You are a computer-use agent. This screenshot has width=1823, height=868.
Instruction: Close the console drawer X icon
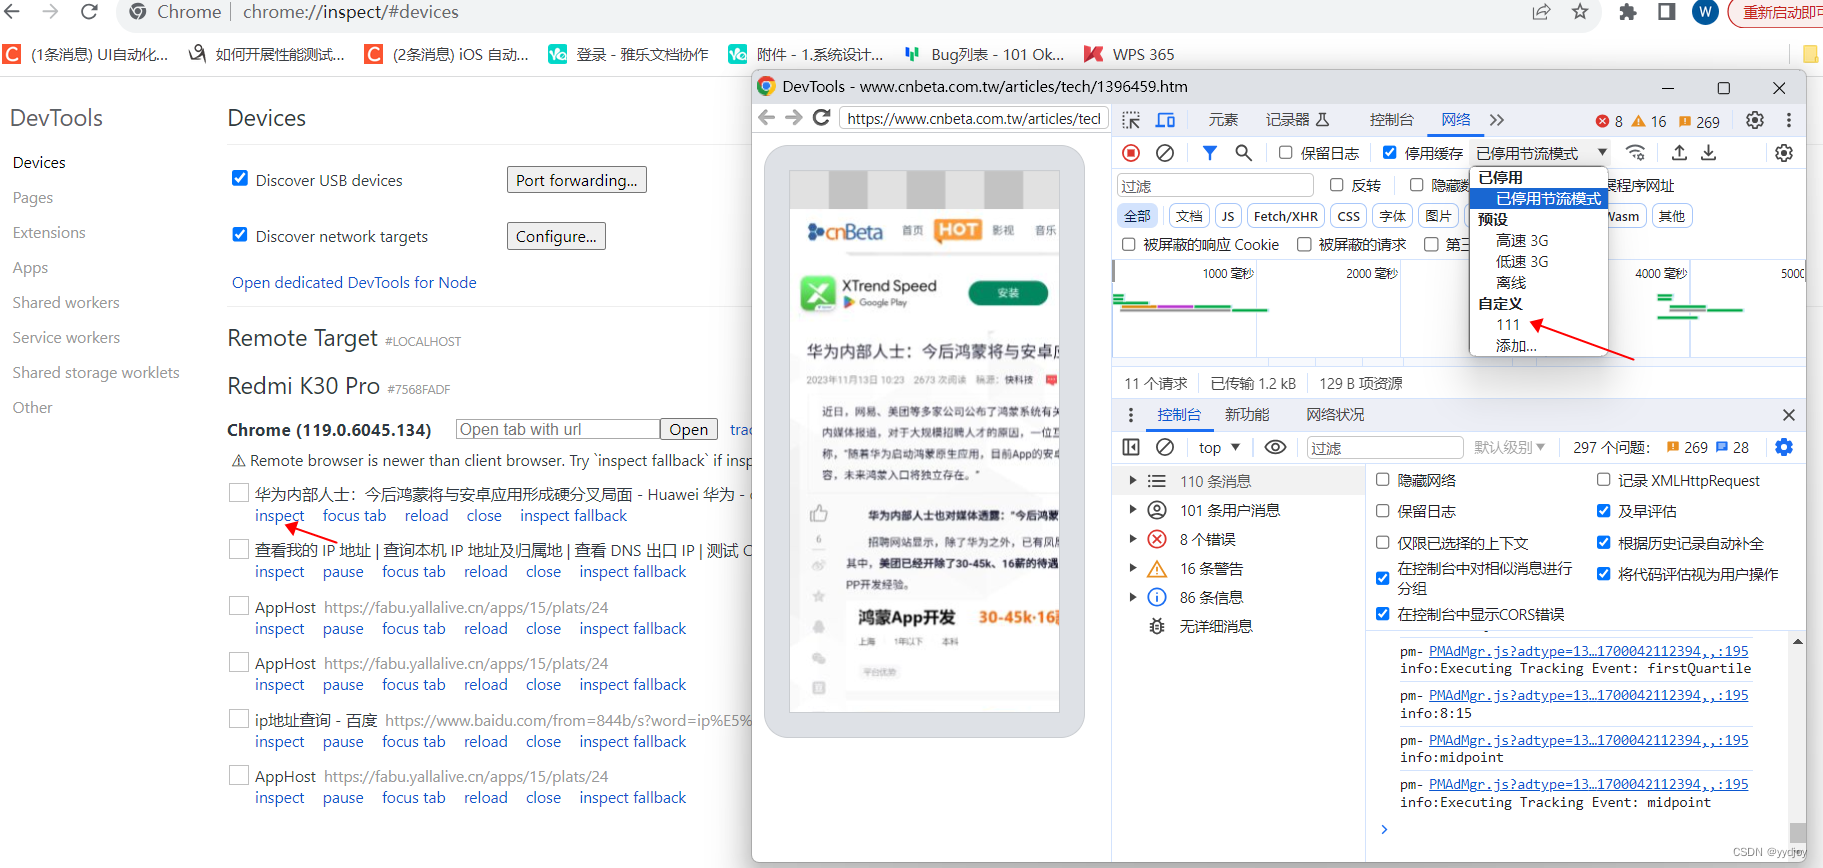pyautogui.click(x=1789, y=415)
